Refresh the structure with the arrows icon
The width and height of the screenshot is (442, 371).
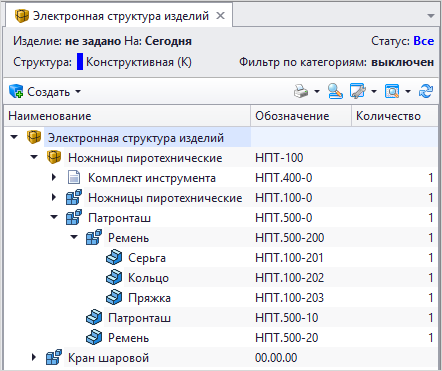click(426, 91)
